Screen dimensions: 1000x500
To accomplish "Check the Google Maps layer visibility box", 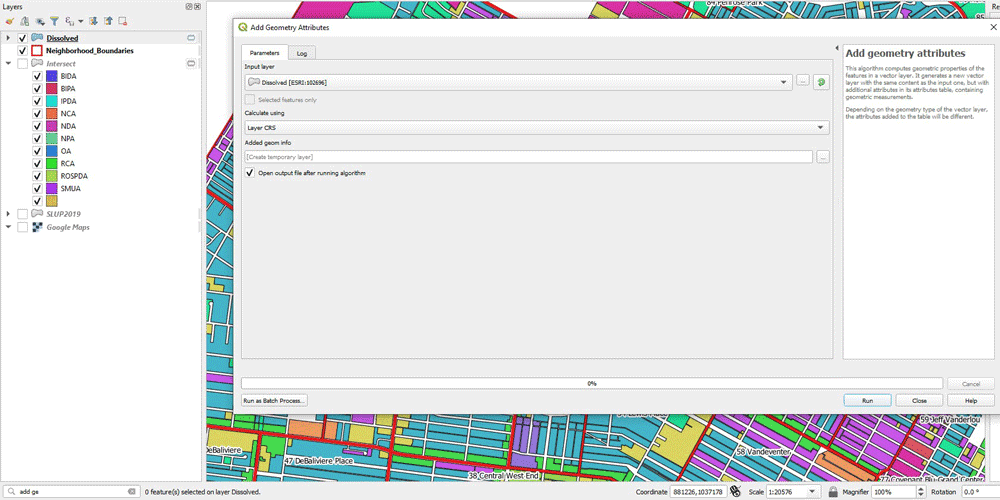I will coord(22,227).
